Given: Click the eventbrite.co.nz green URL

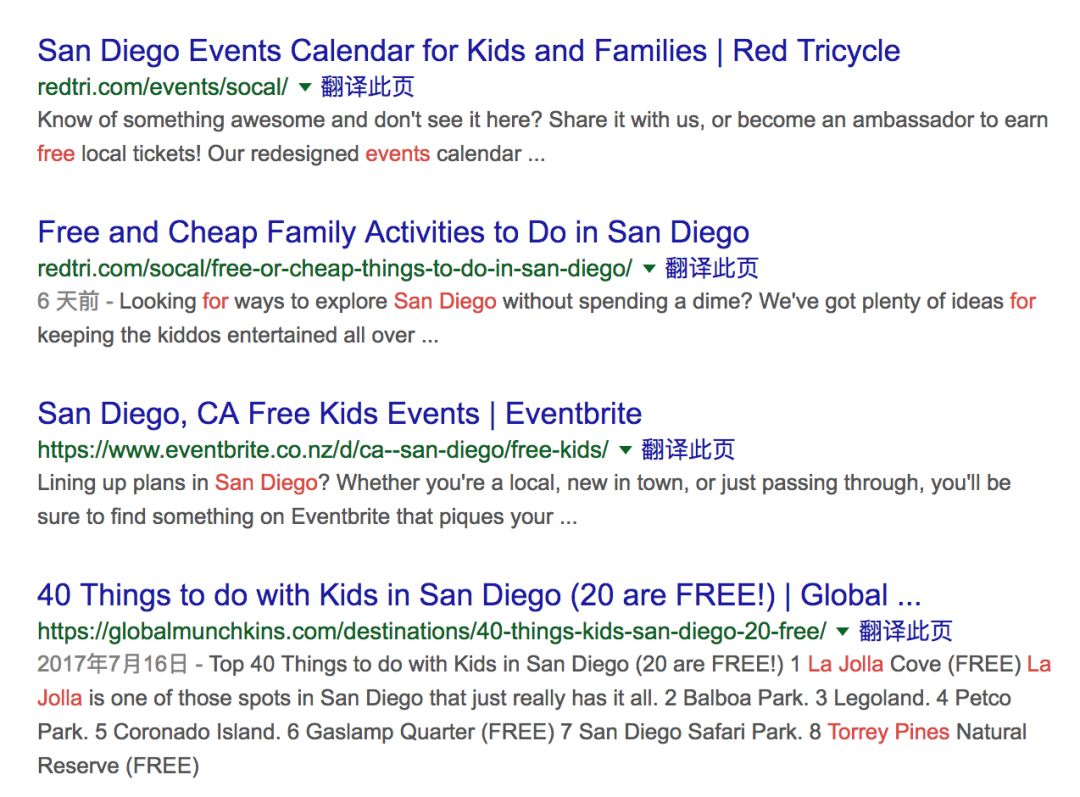Looking at the screenshot, I should [323, 450].
